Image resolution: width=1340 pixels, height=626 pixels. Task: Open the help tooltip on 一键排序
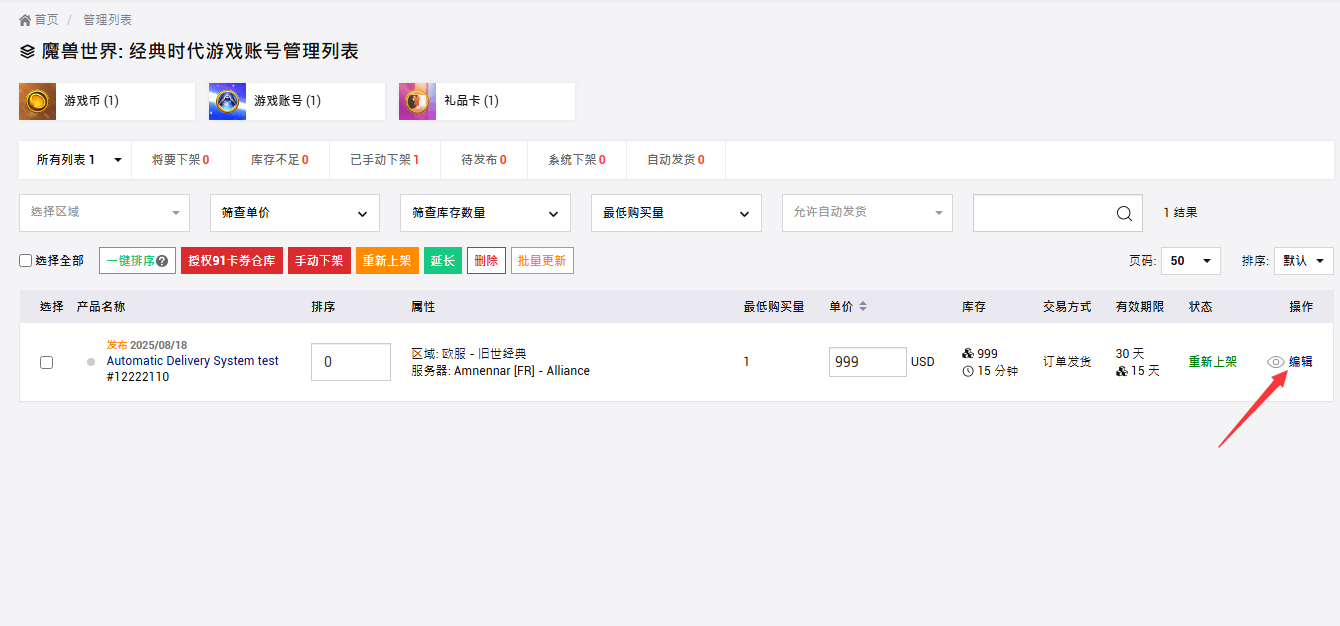162,260
